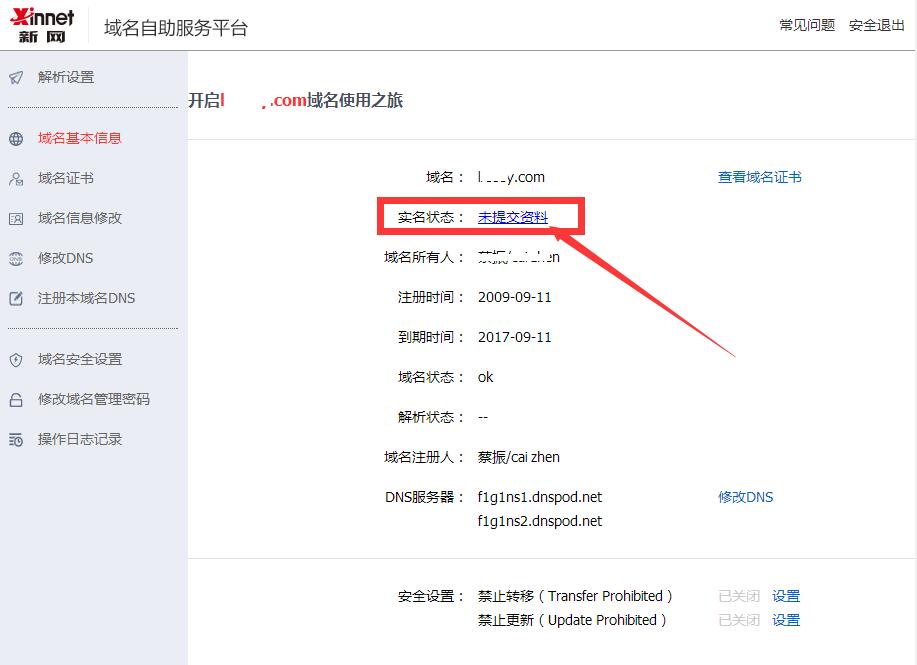Click domain status value ok
The image size is (917, 665).
click(x=485, y=377)
